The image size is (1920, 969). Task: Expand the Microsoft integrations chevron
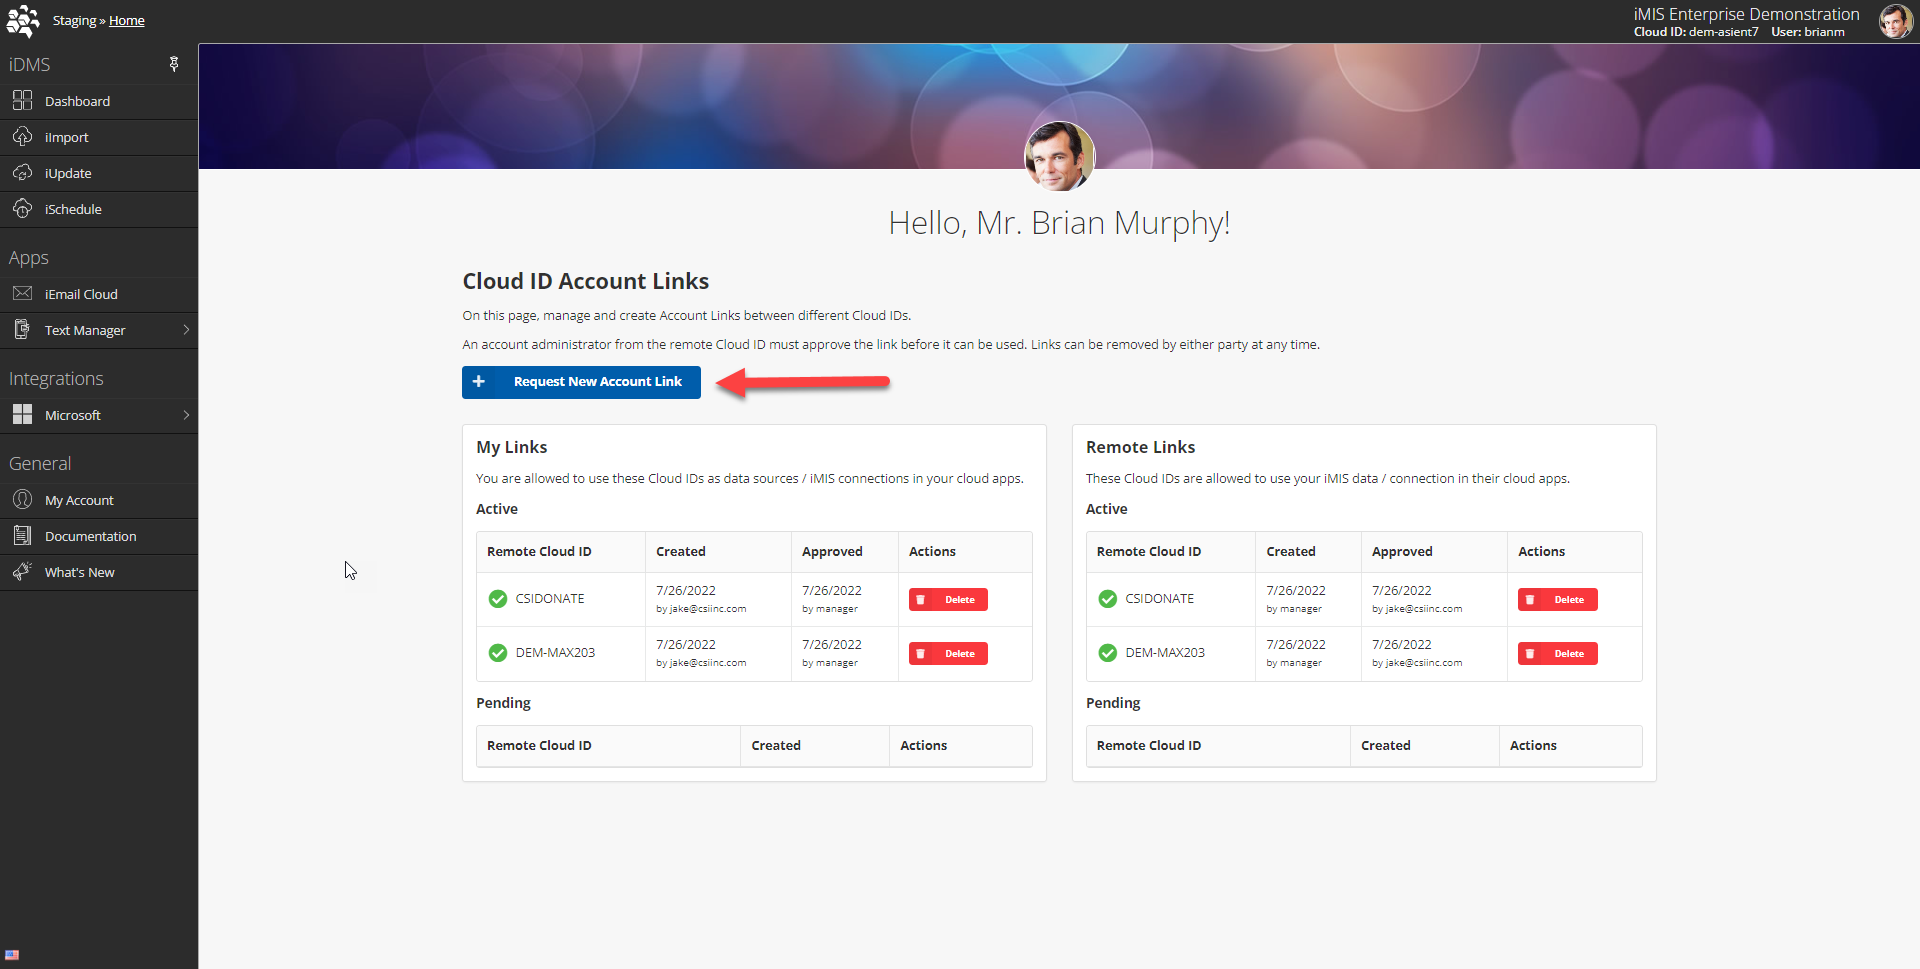186,414
